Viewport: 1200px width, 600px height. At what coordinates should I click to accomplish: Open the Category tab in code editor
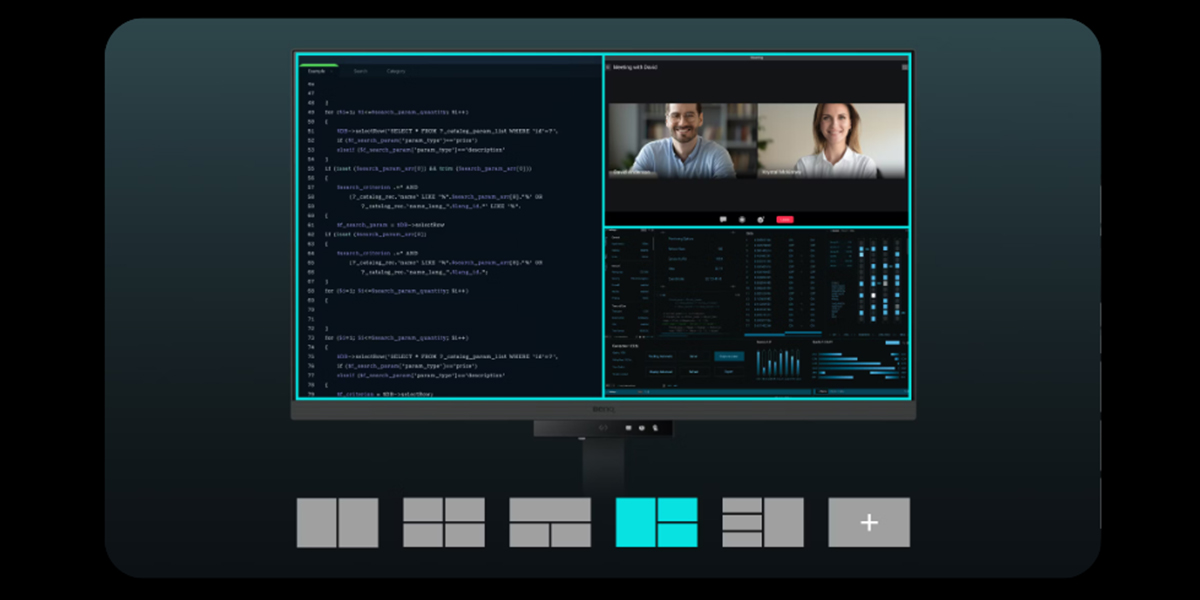point(396,71)
